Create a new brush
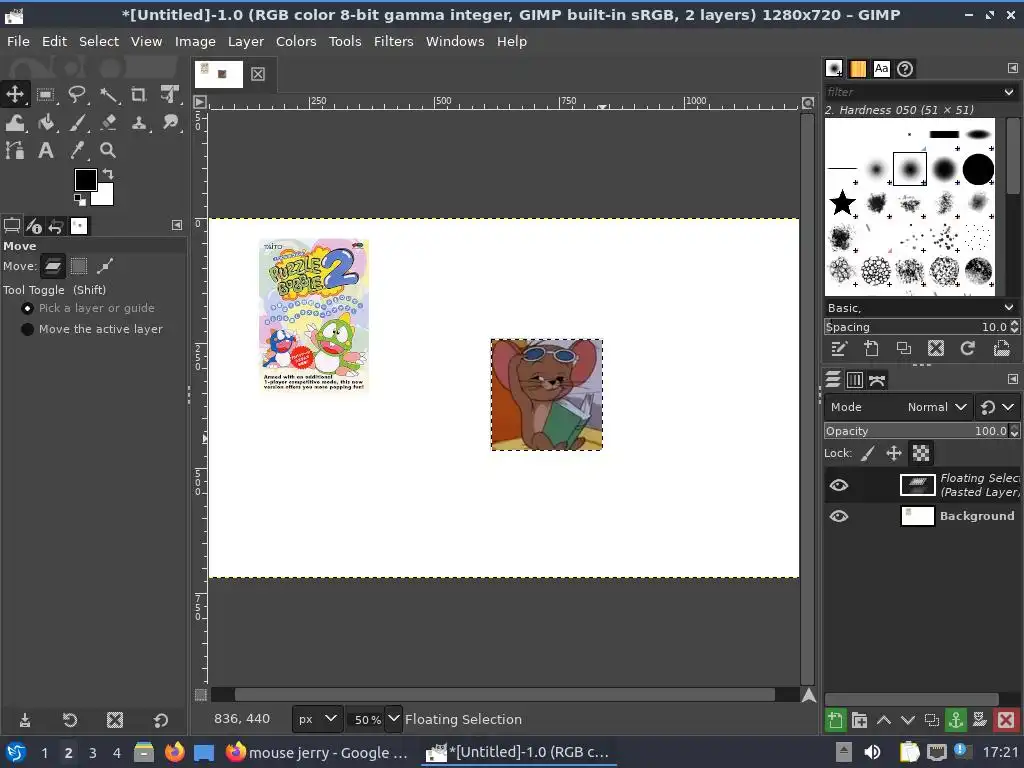This screenshot has width=1024, height=768. coord(871,349)
